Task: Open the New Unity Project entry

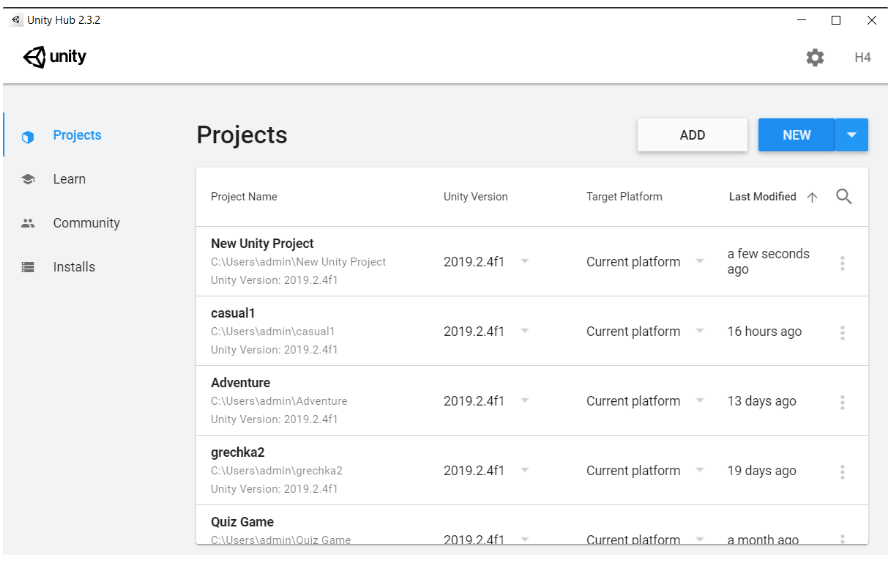Action: click(262, 243)
